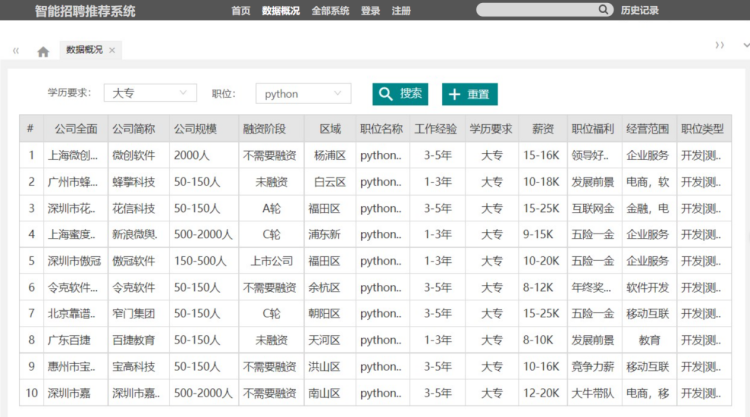This screenshot has height=417, width=750.
Task: Click the 白云区 area cell
Action: [330, 182]
